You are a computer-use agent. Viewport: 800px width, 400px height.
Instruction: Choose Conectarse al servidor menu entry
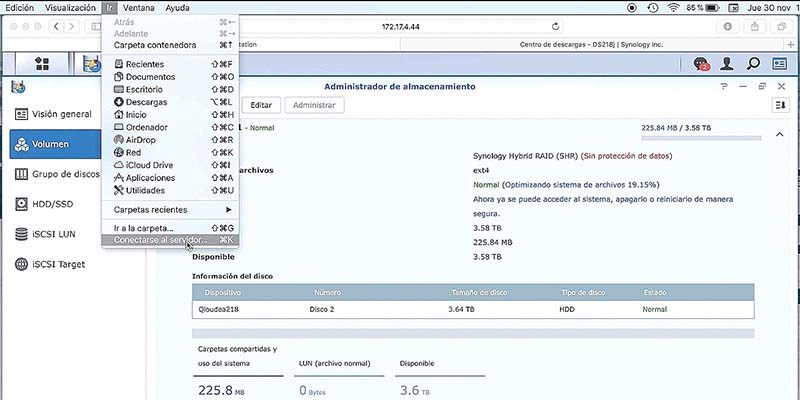point(170,240)
